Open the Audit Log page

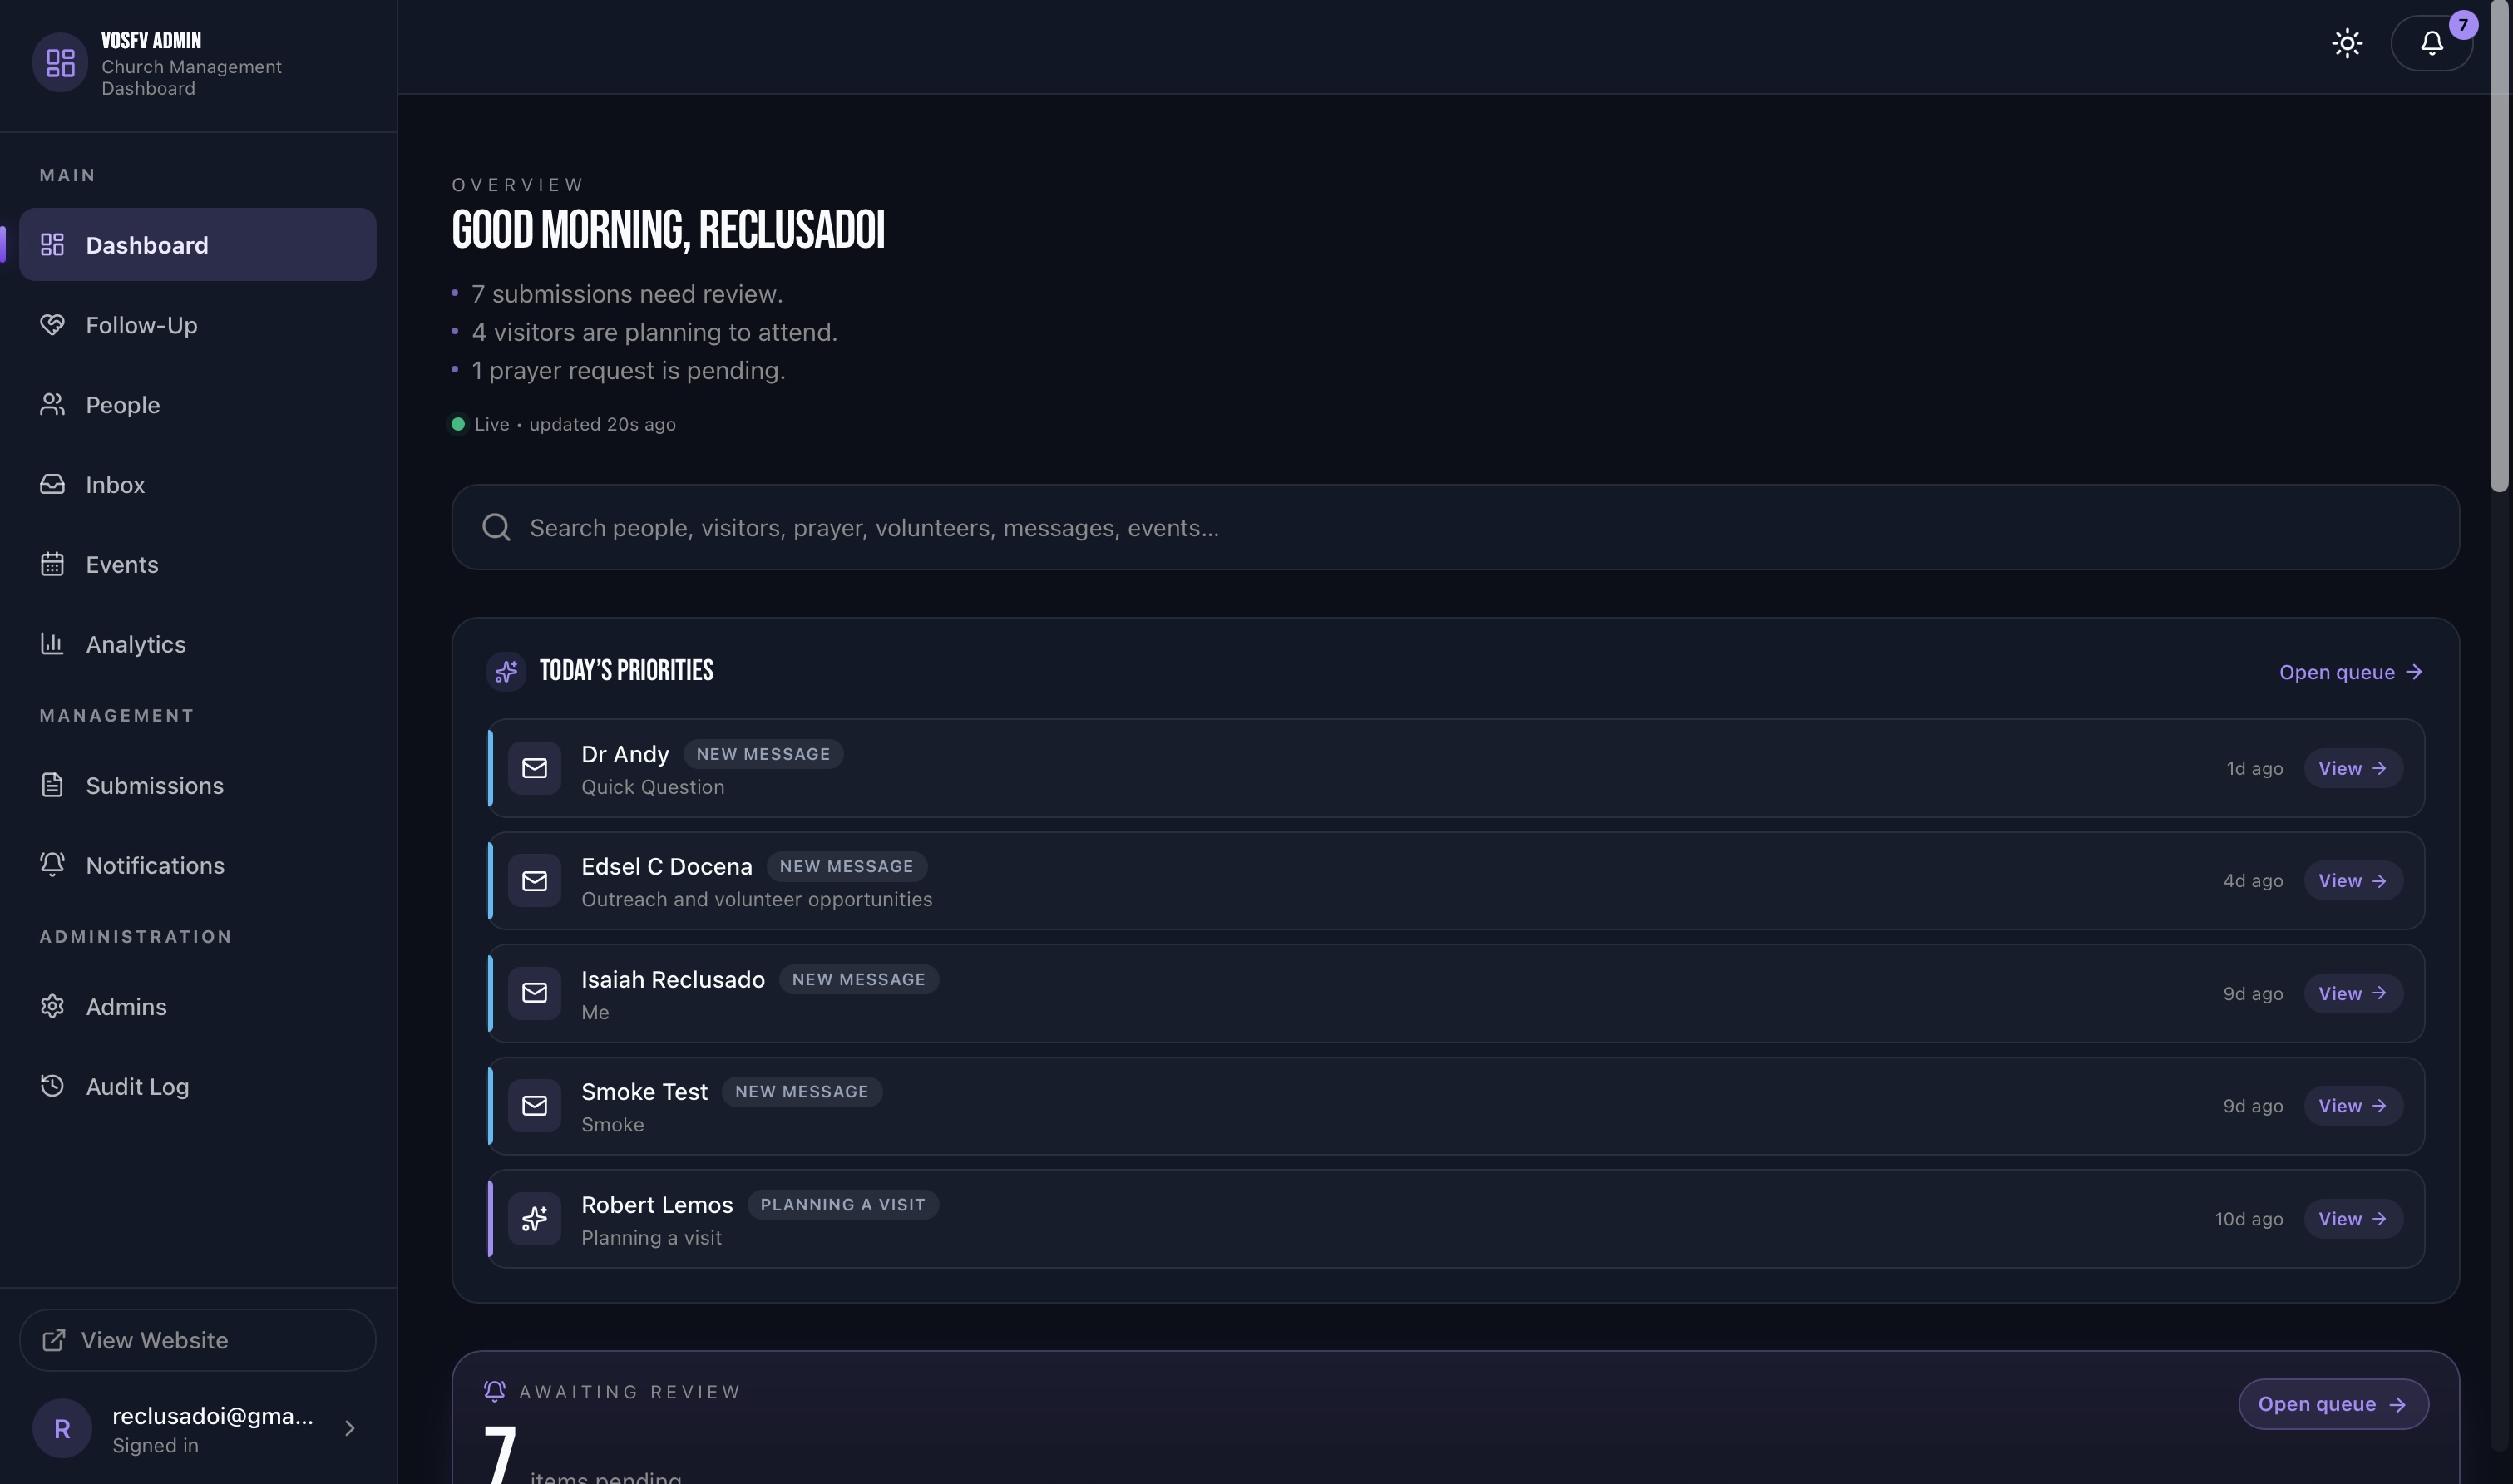pyautogui.click(x=197, y=1086)
